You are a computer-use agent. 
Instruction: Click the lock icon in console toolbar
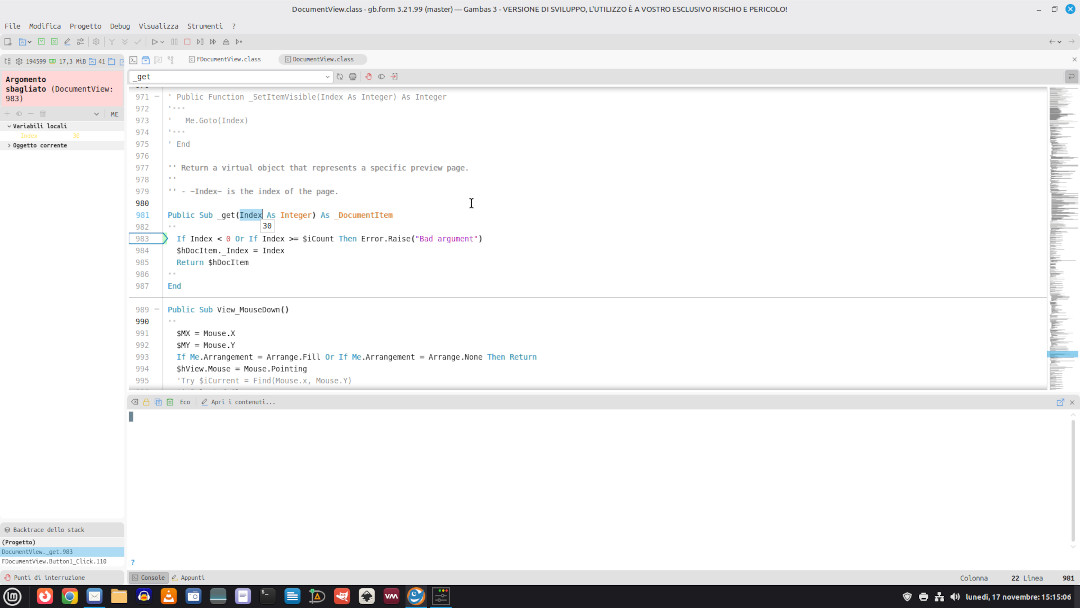click(146, 402)
